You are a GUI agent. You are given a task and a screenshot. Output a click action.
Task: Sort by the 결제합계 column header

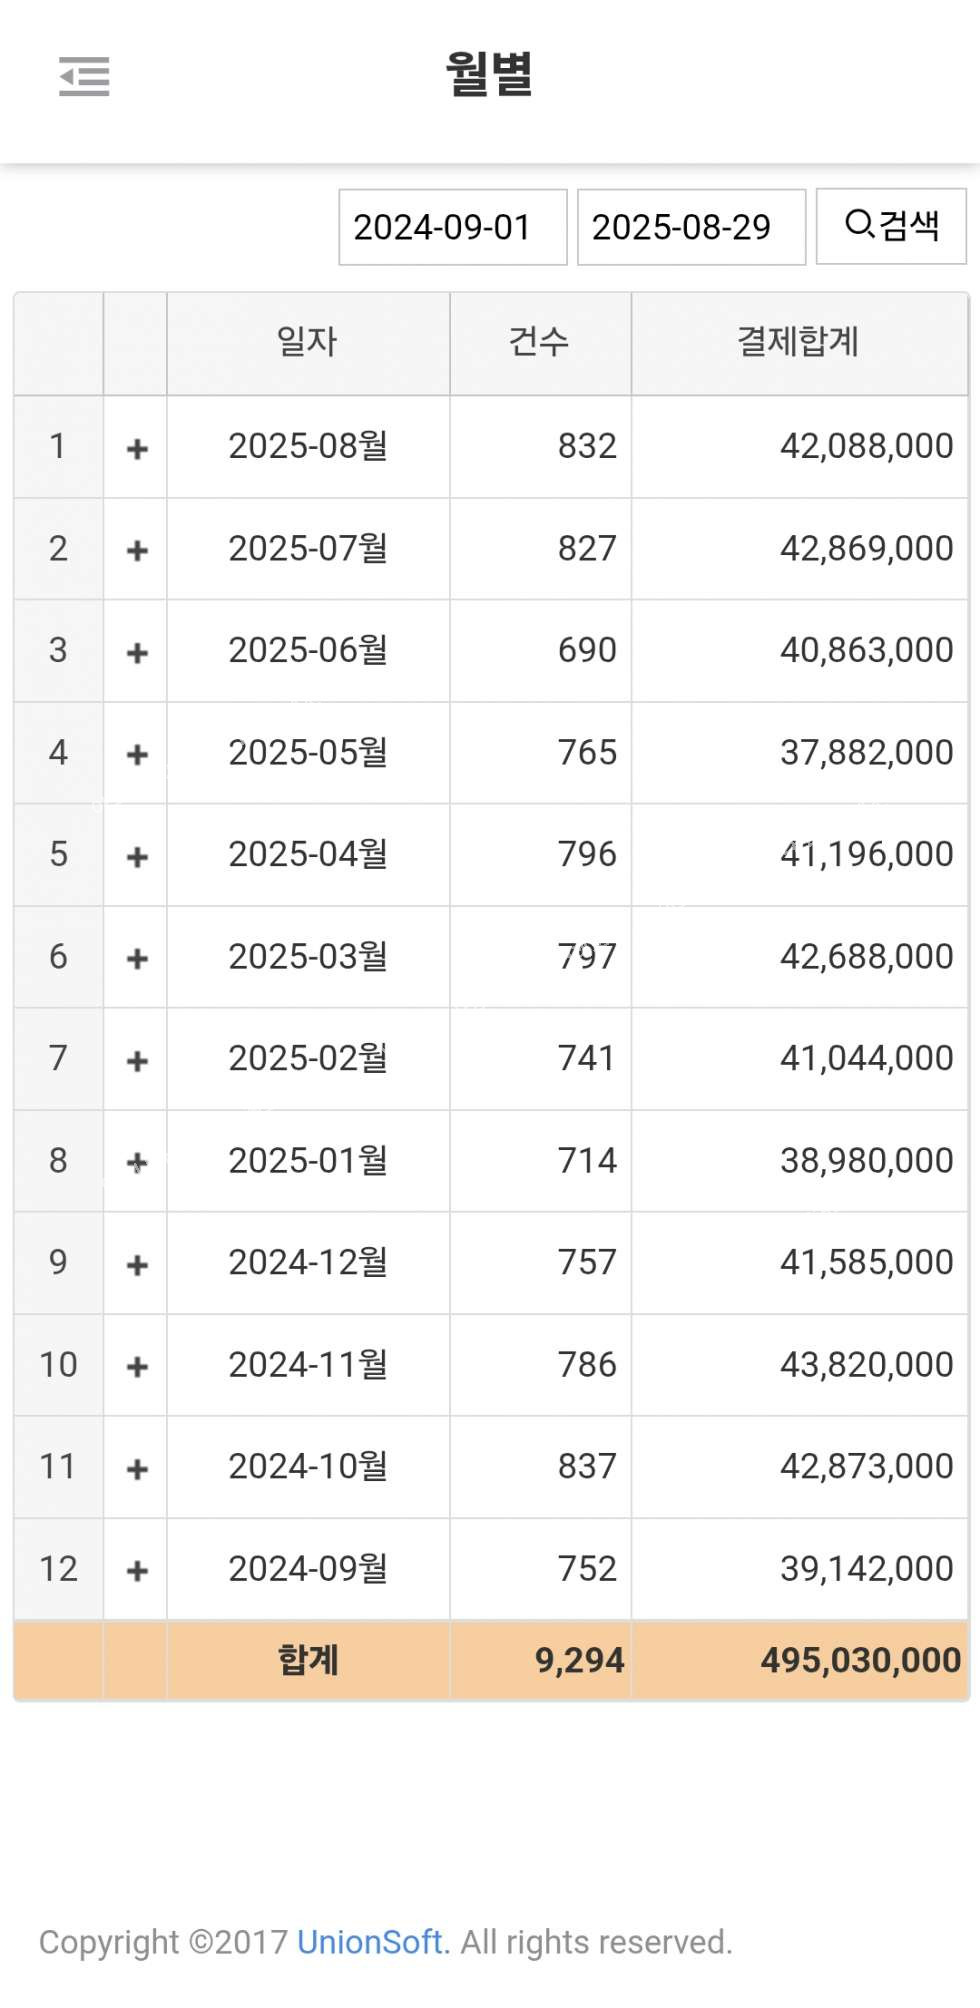pyautogui.click(x=798, y=342)
